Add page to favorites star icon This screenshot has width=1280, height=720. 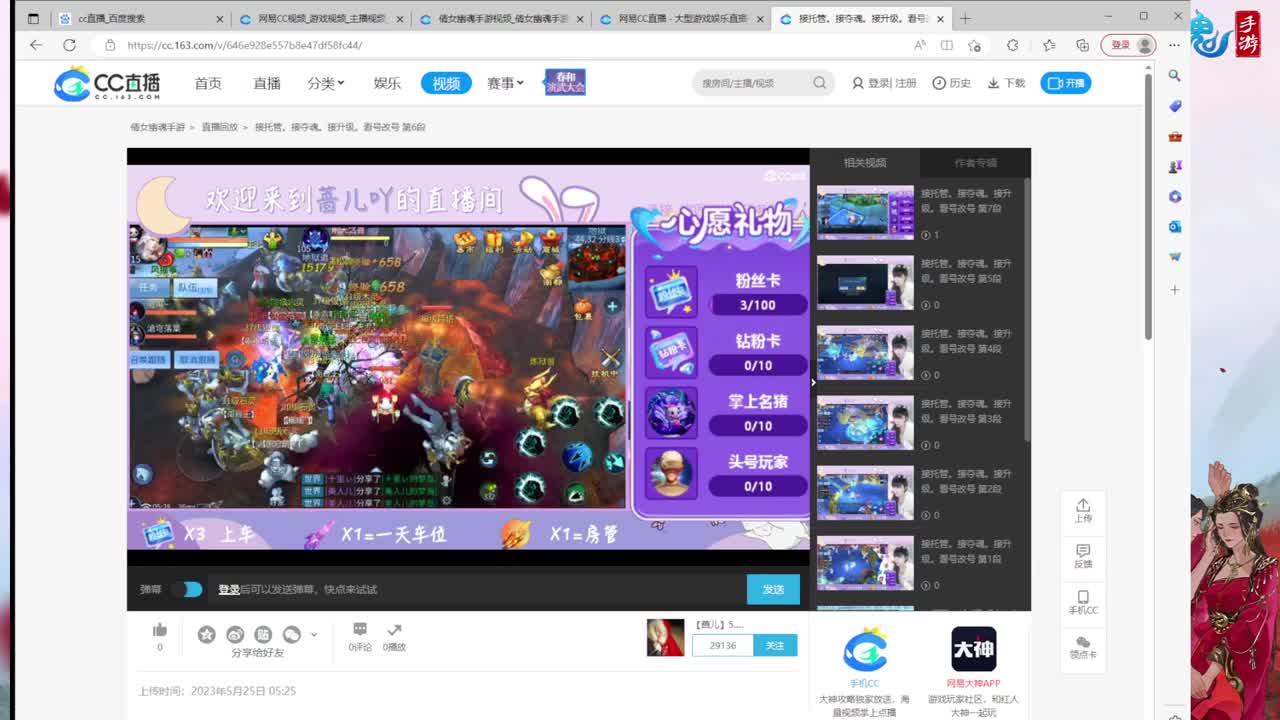point(975,45)
